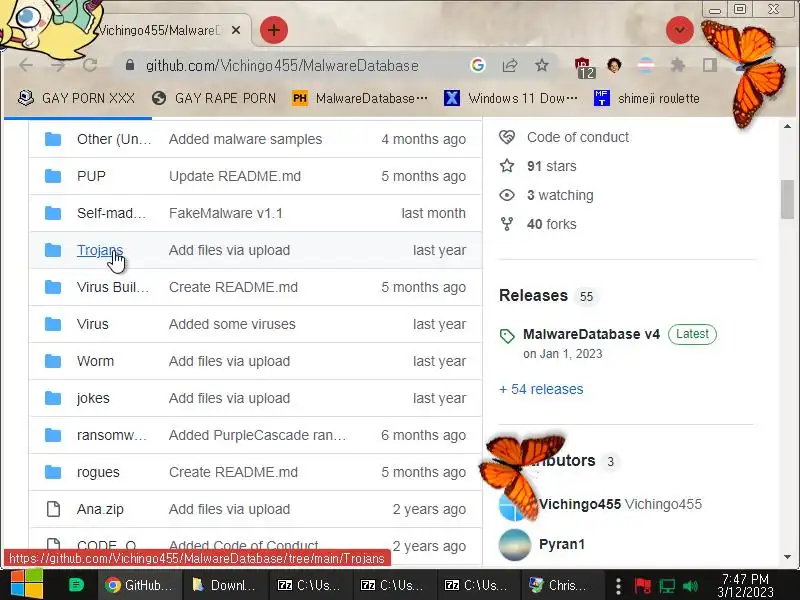Click the green taskbar app icon
800x600 pixels.
click(76, 585)
